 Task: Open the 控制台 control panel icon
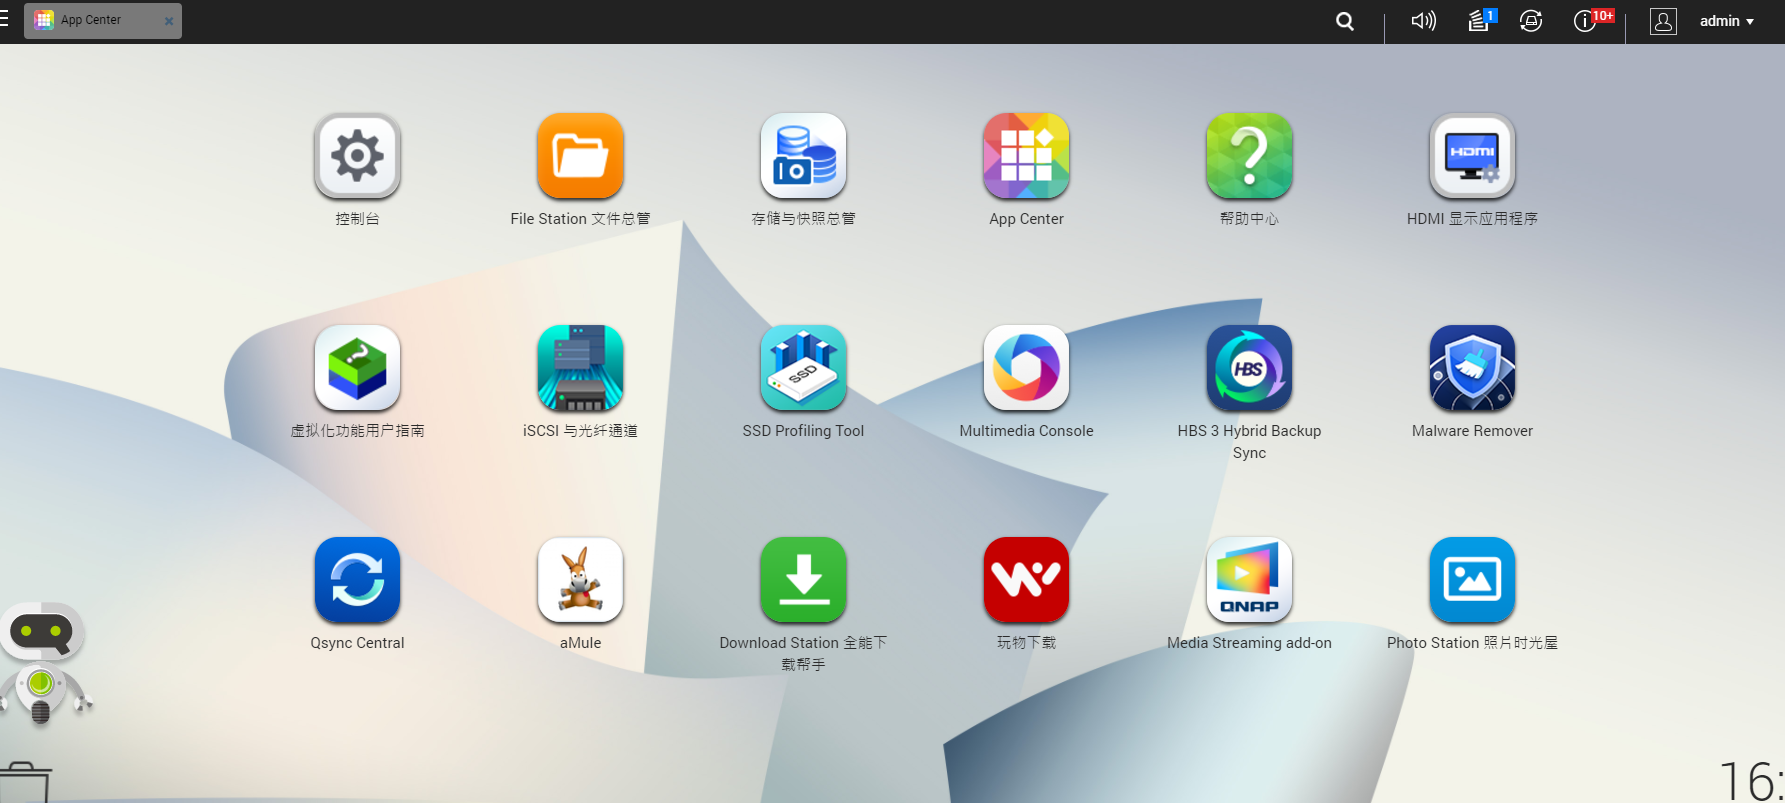(357, 156)
